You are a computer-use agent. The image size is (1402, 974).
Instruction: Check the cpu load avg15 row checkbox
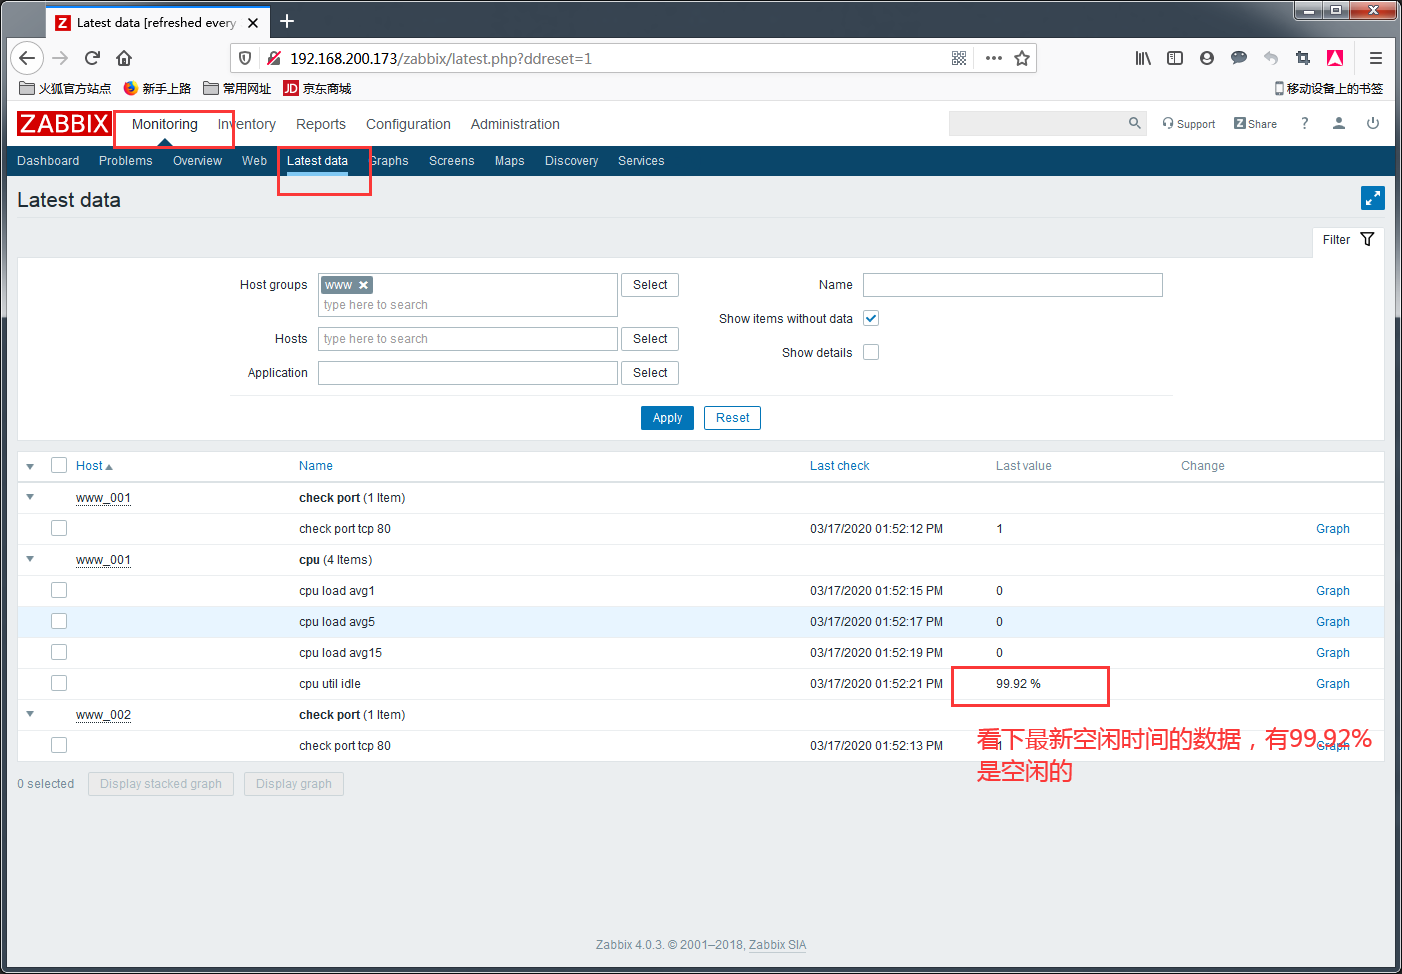[x=59, y=652]
